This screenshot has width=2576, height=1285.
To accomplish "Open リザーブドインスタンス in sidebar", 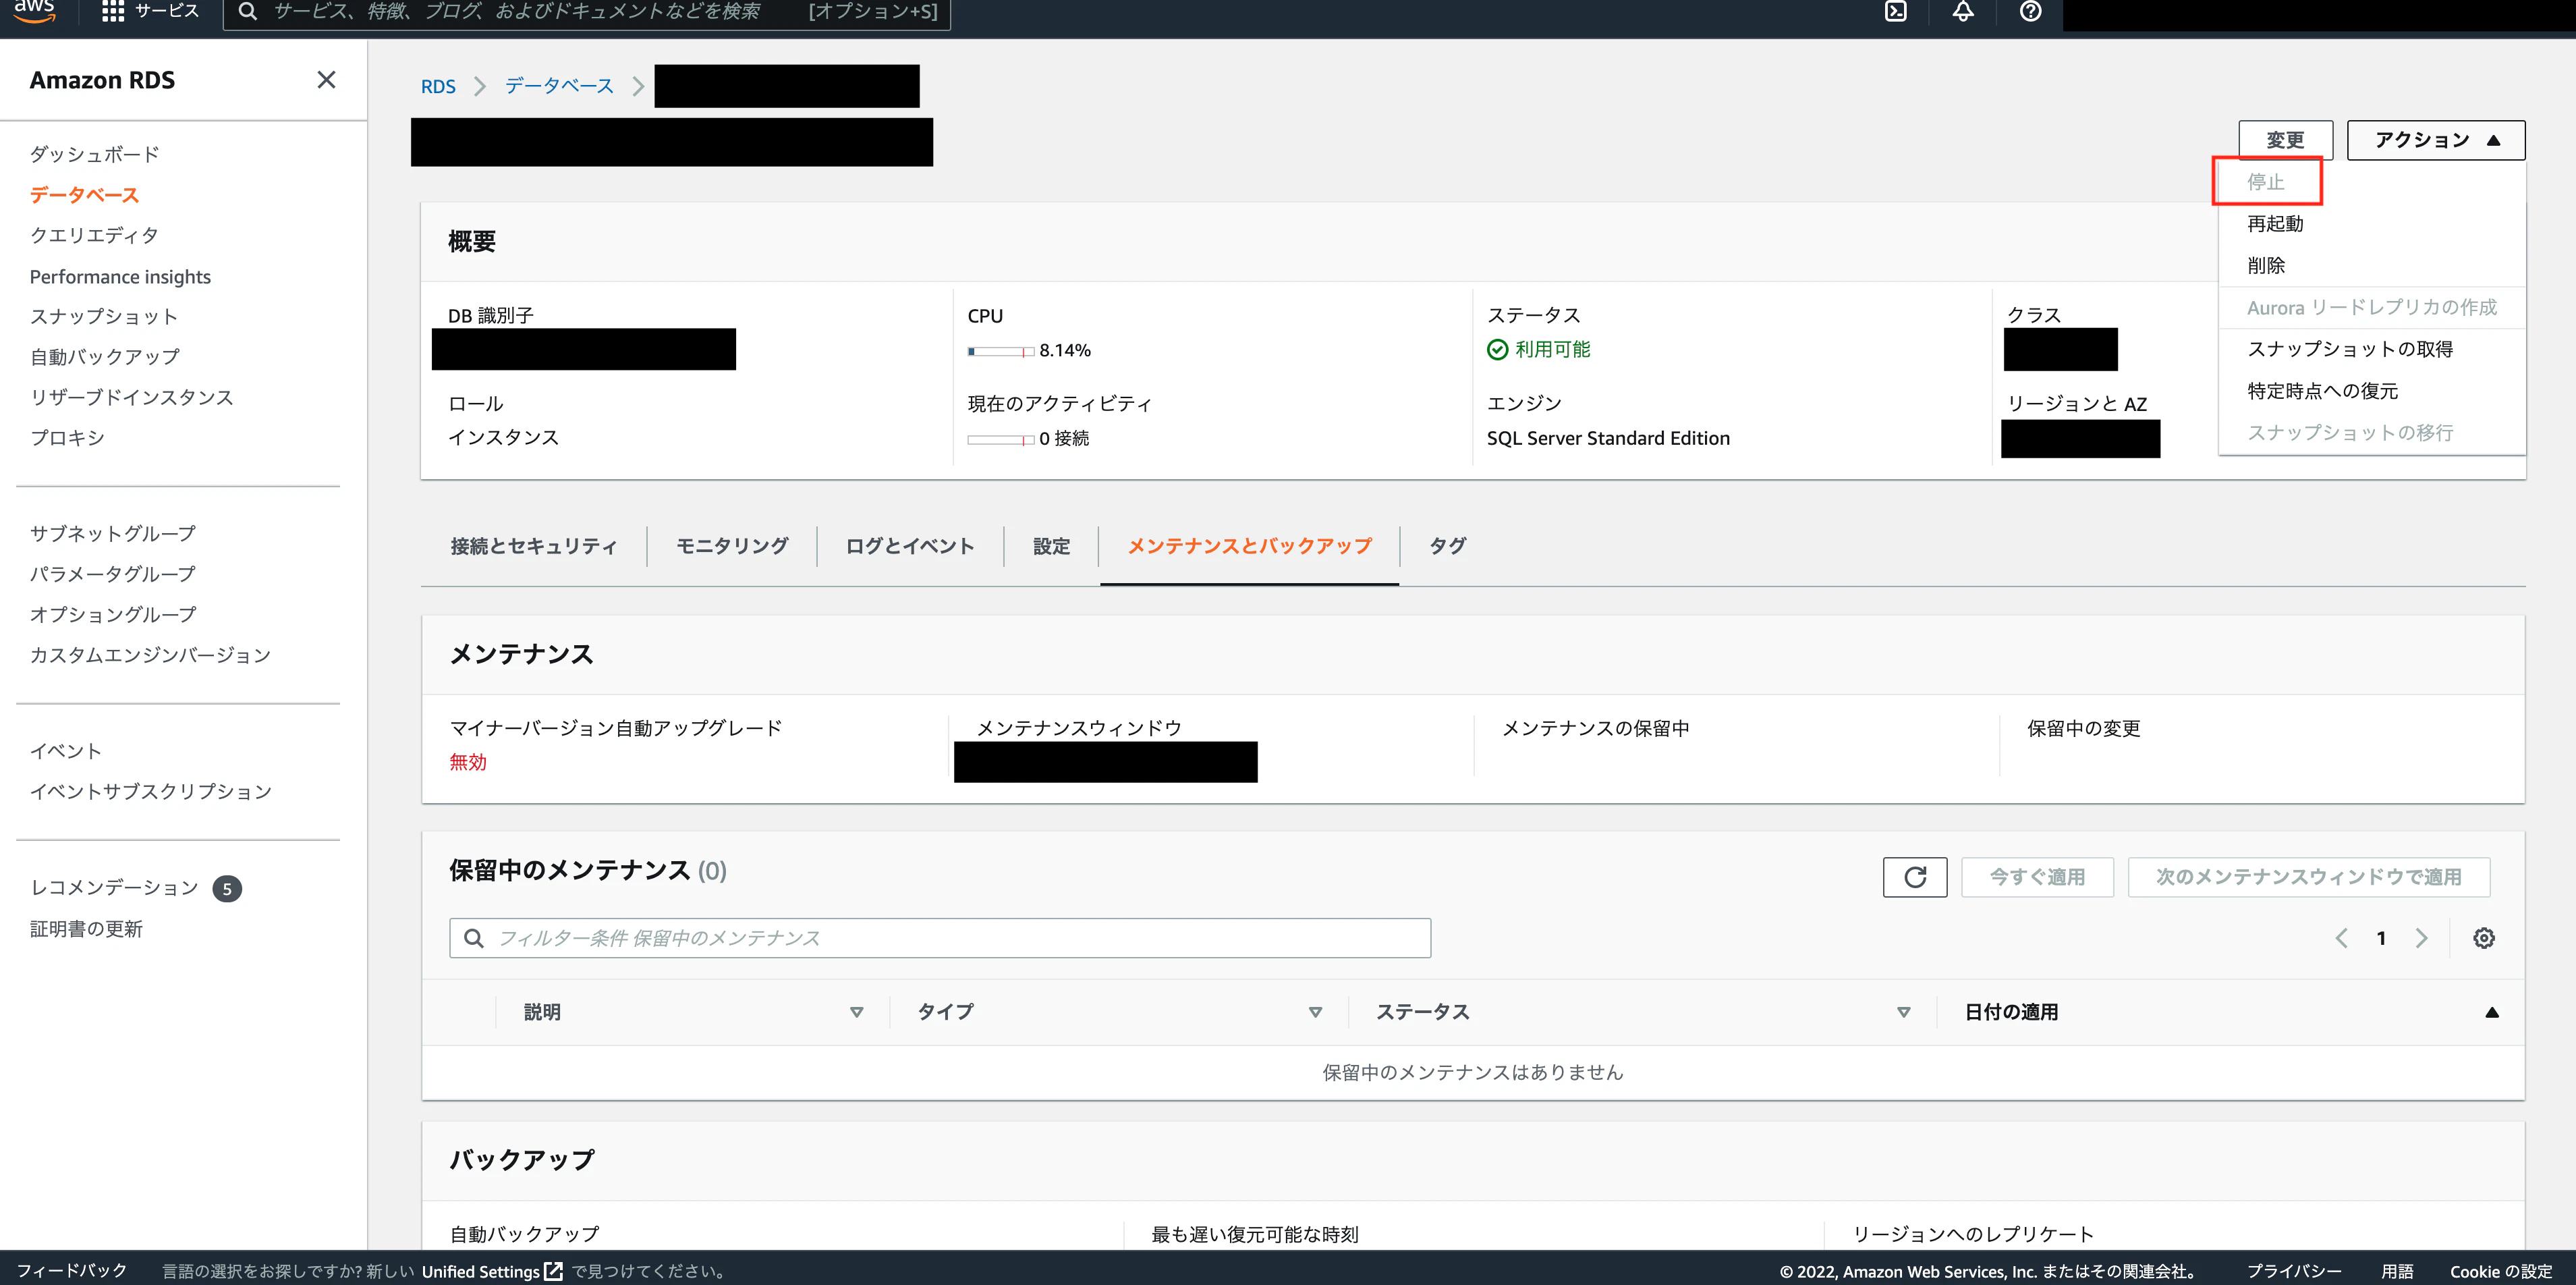I will point(131,397).
